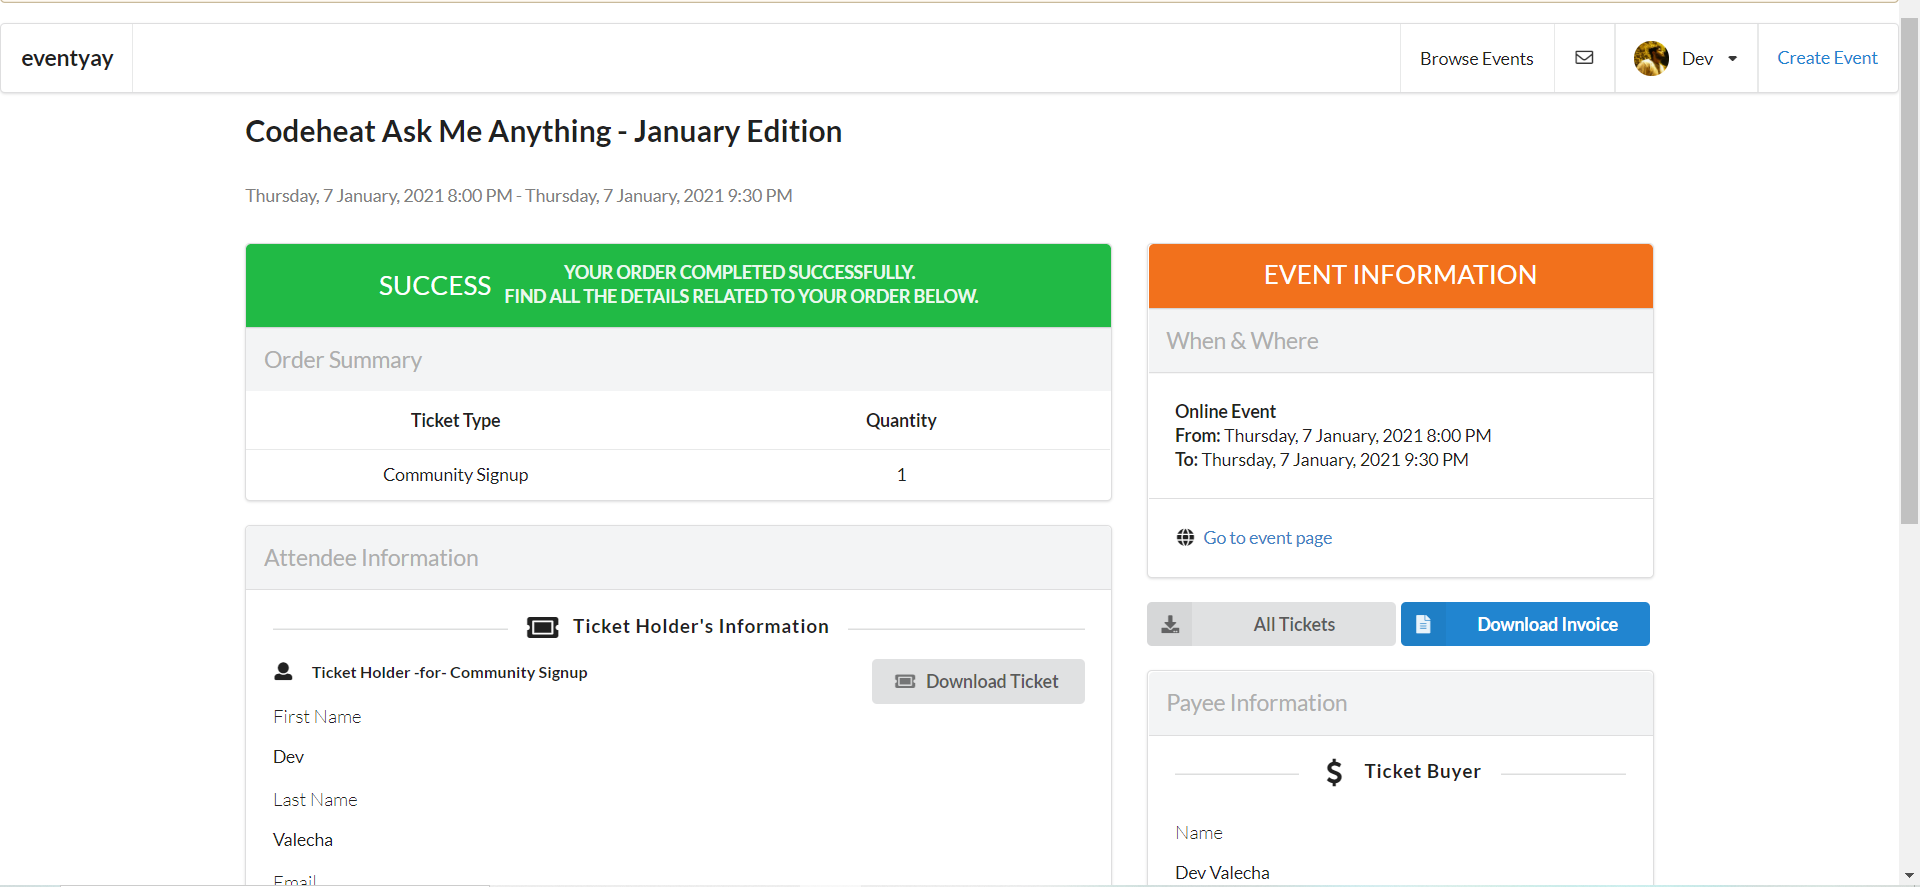Viewport: 1920px width, 887px height.
Task: Click the Last Name label
Action: [315, 800]
